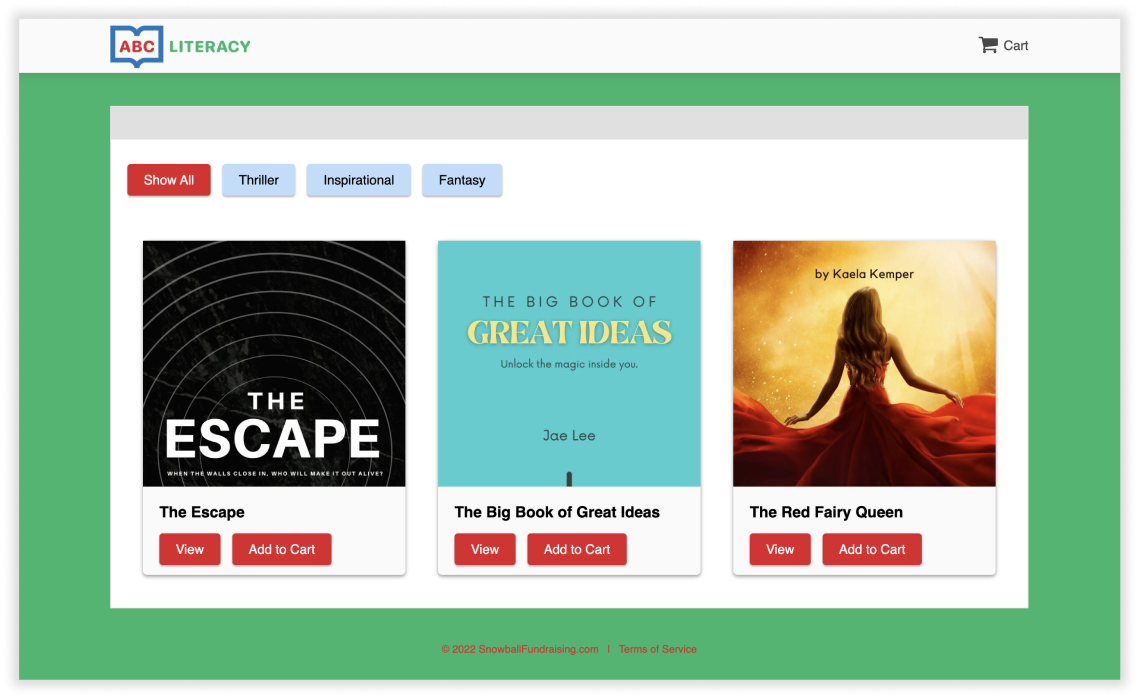Click 'The Big Book of Great Ideas' title

(557, 512)
